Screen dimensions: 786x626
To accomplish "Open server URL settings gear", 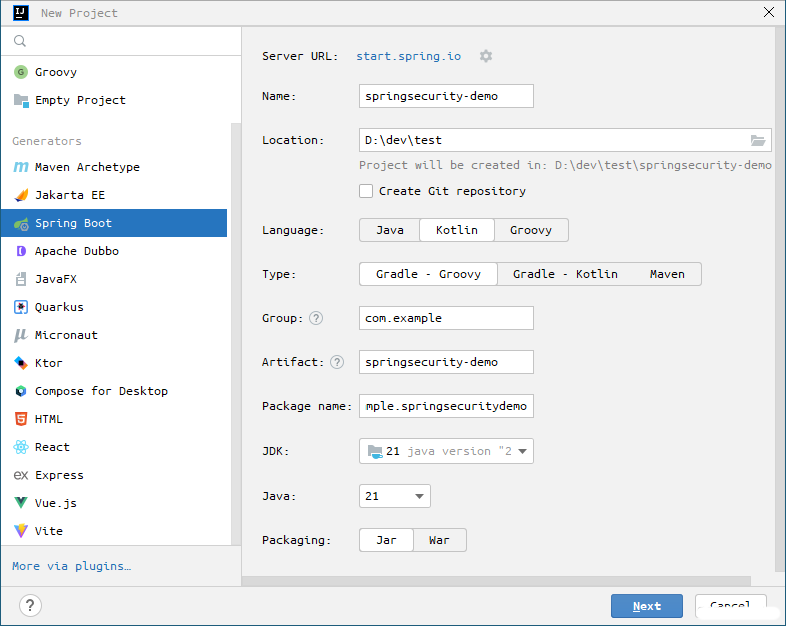I will [486, 56].
